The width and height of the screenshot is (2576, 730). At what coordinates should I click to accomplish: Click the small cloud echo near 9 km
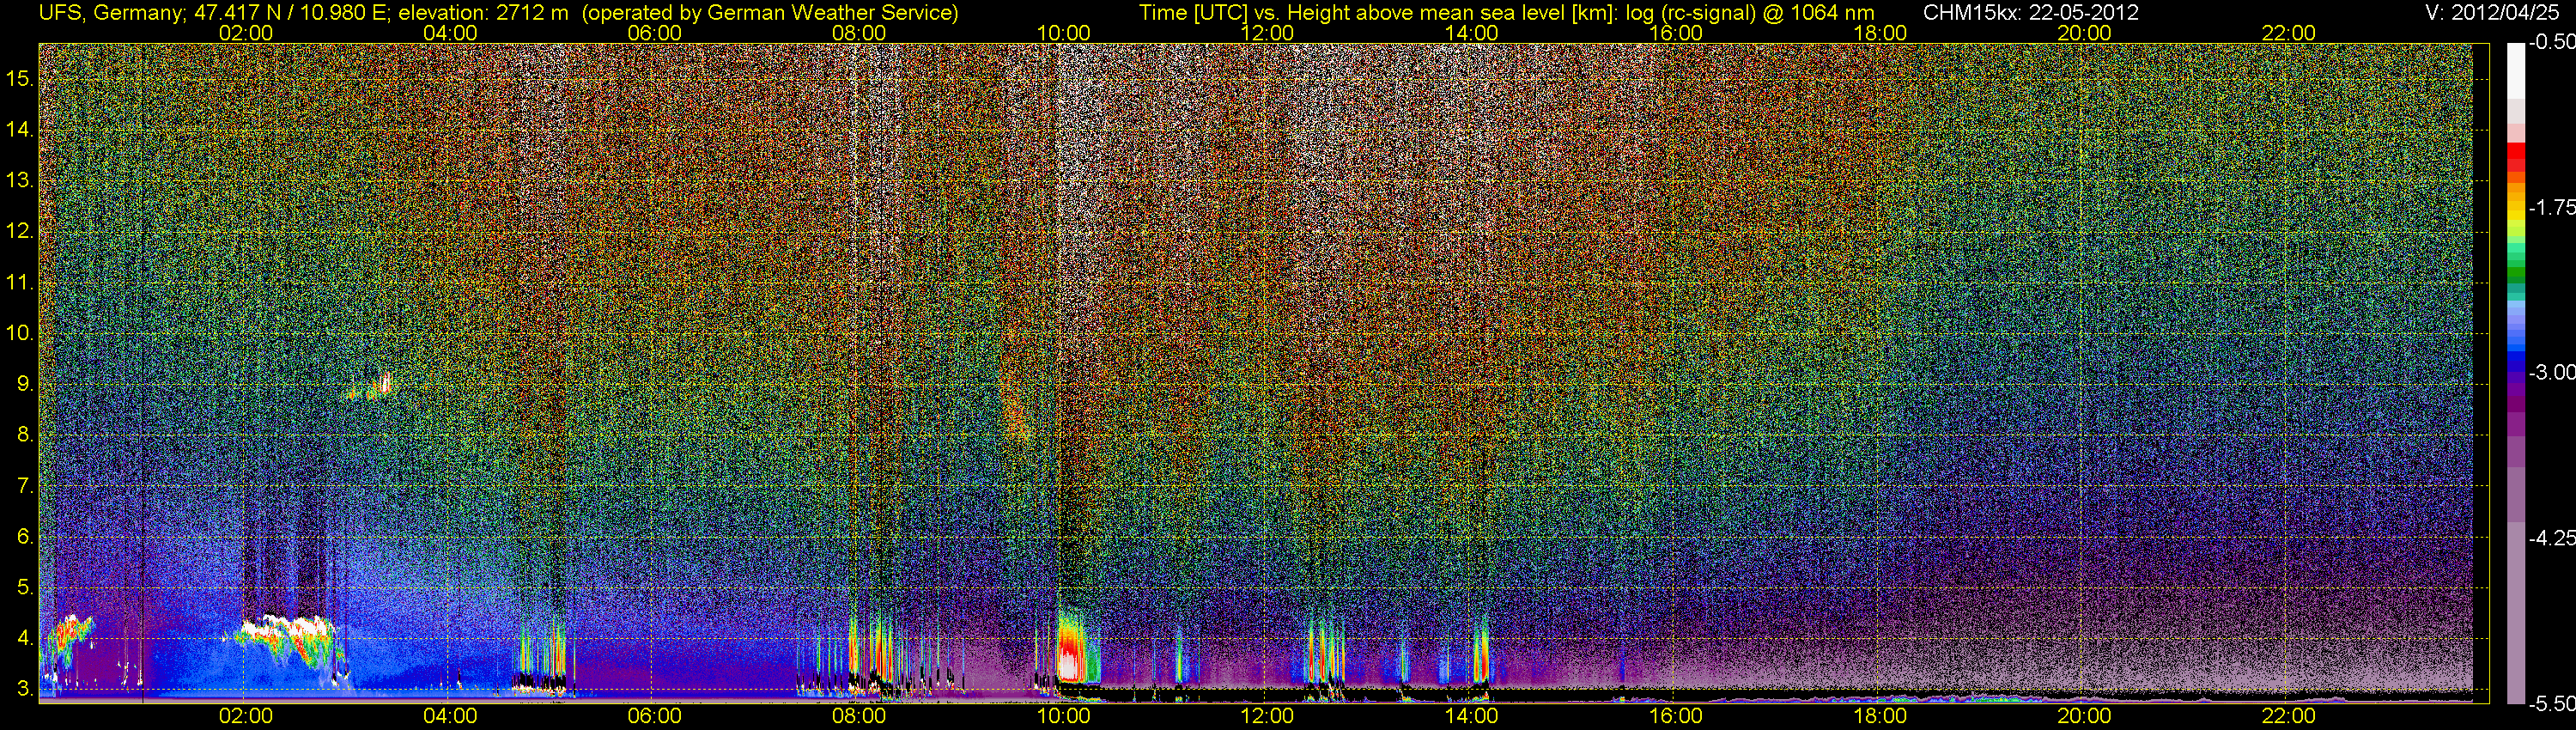[x=370, y=387]
